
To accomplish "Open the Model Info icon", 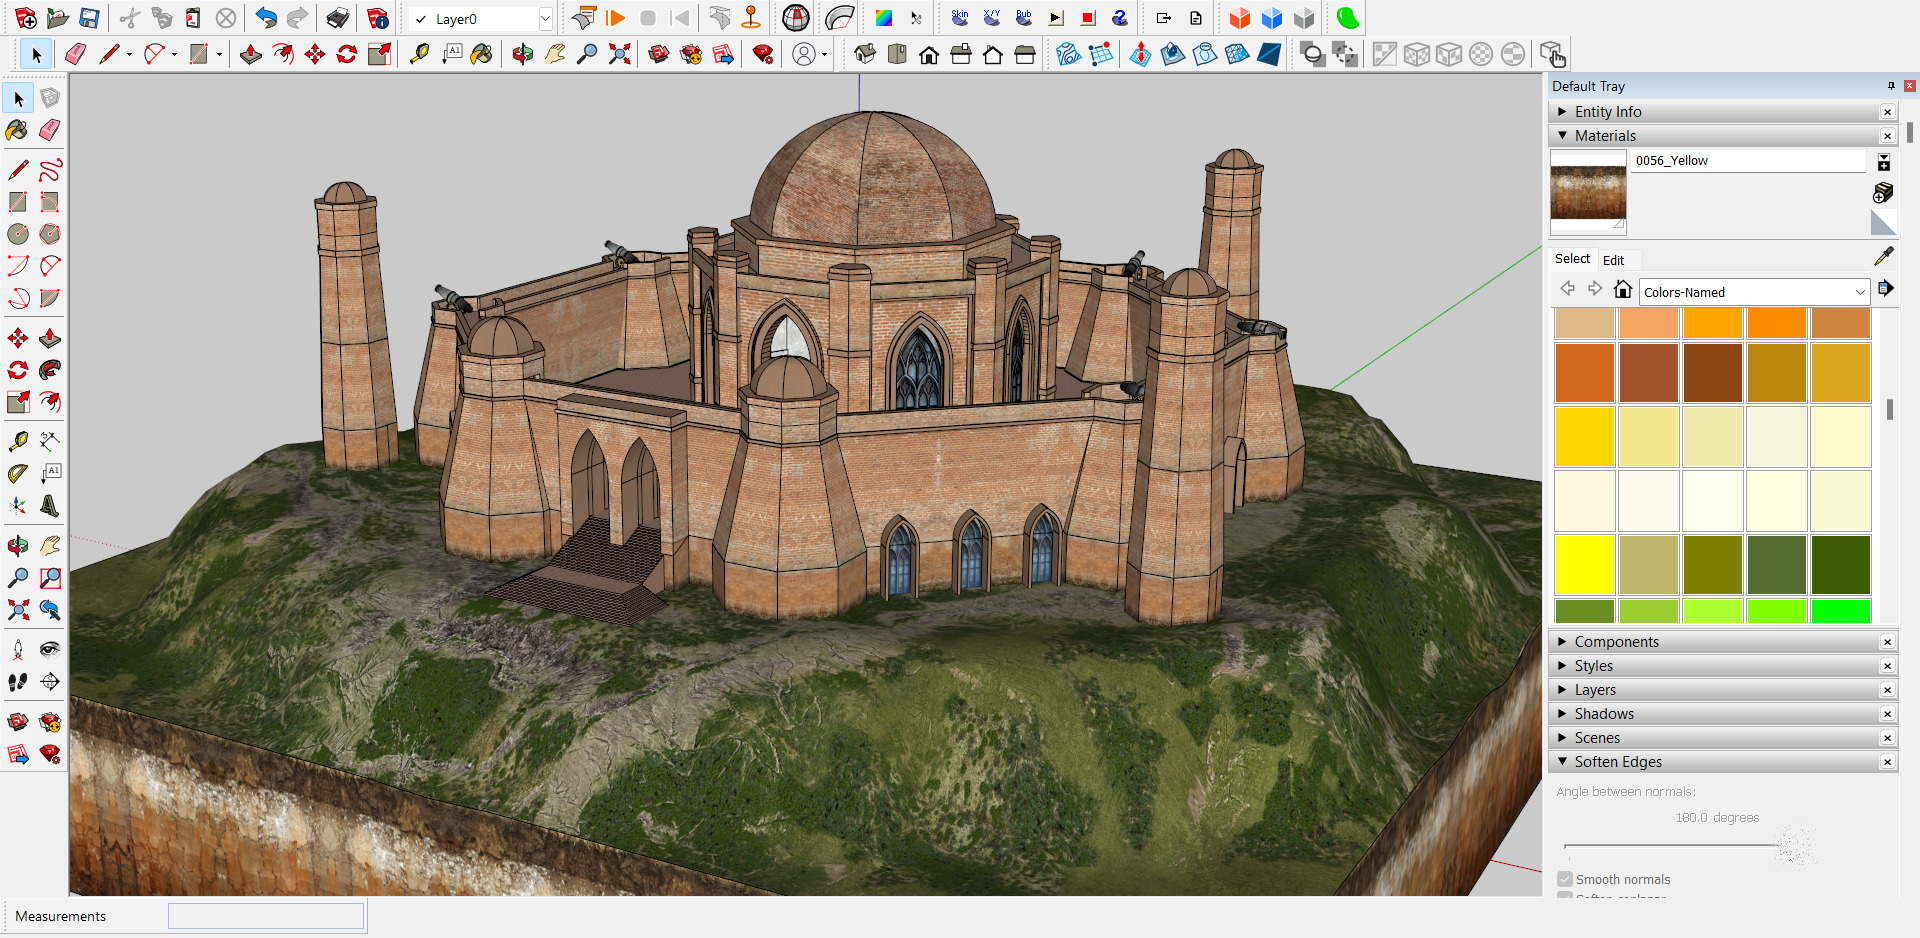I will pyautogui.click(x=378, y=18).
